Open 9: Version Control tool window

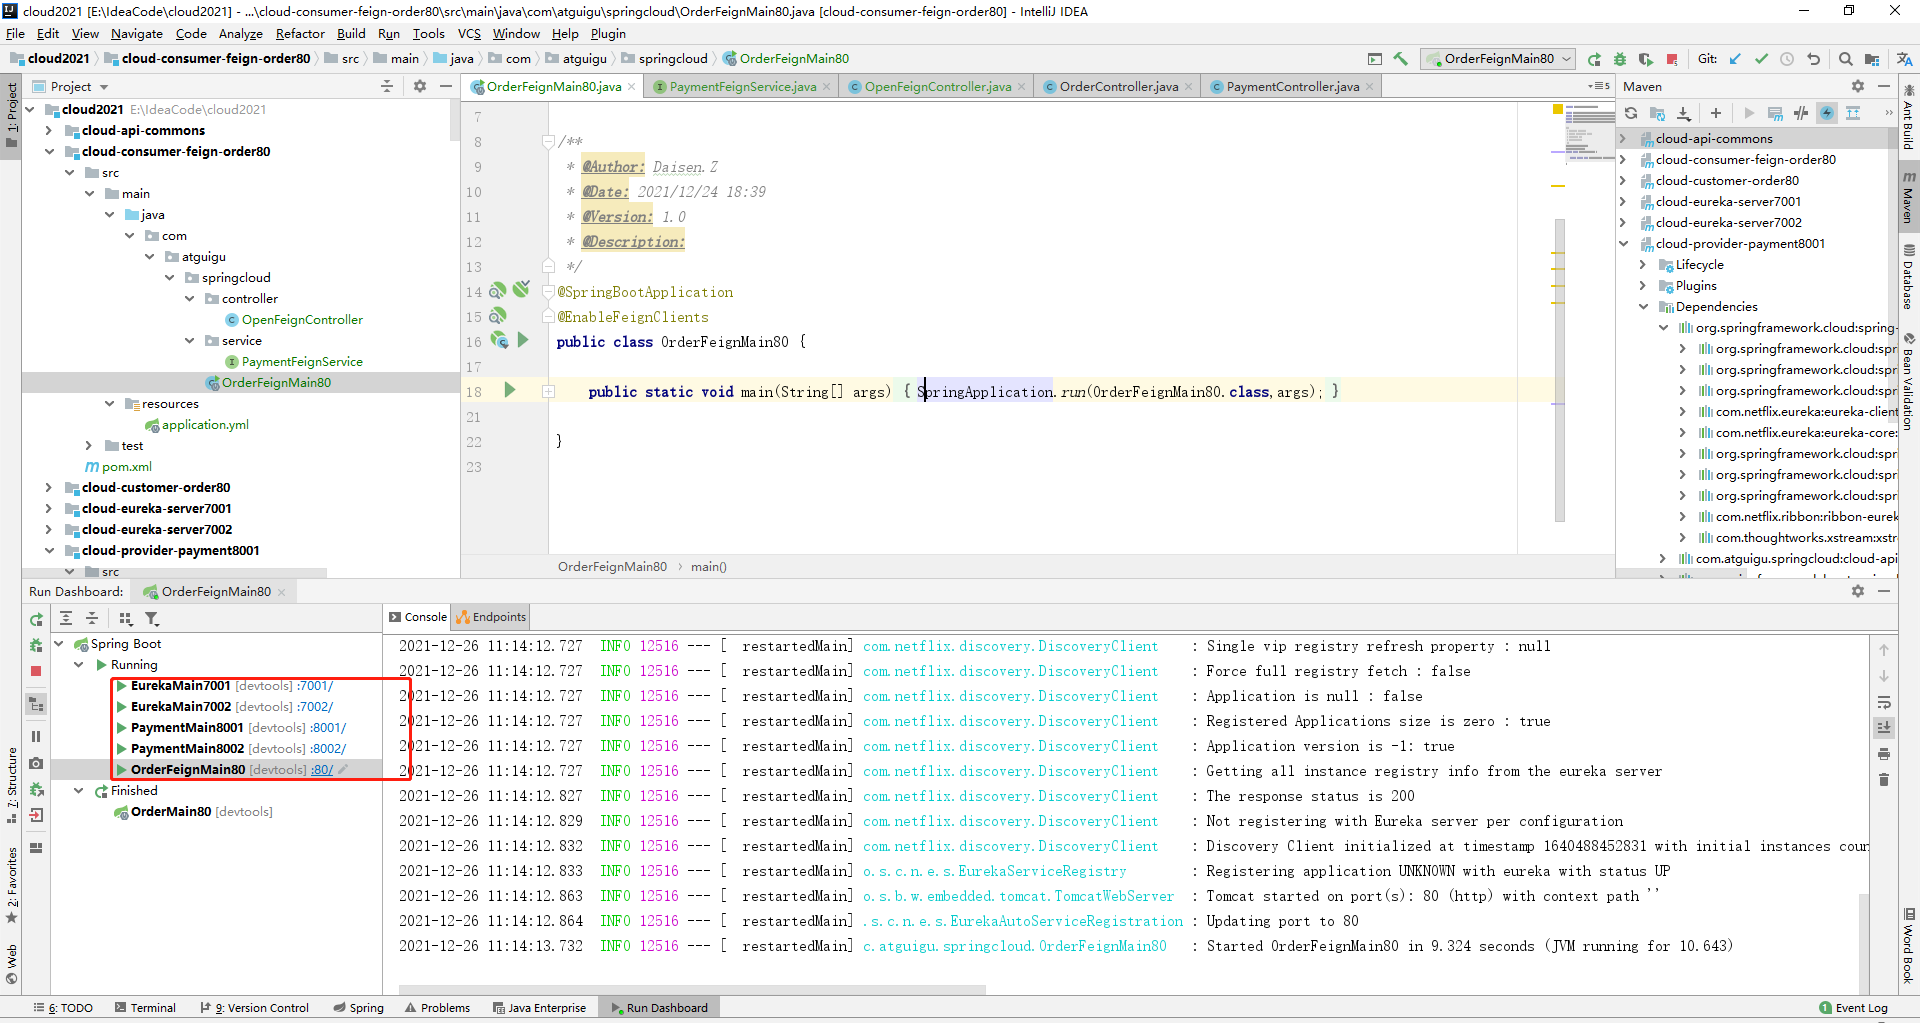[x=255, y=1008]
